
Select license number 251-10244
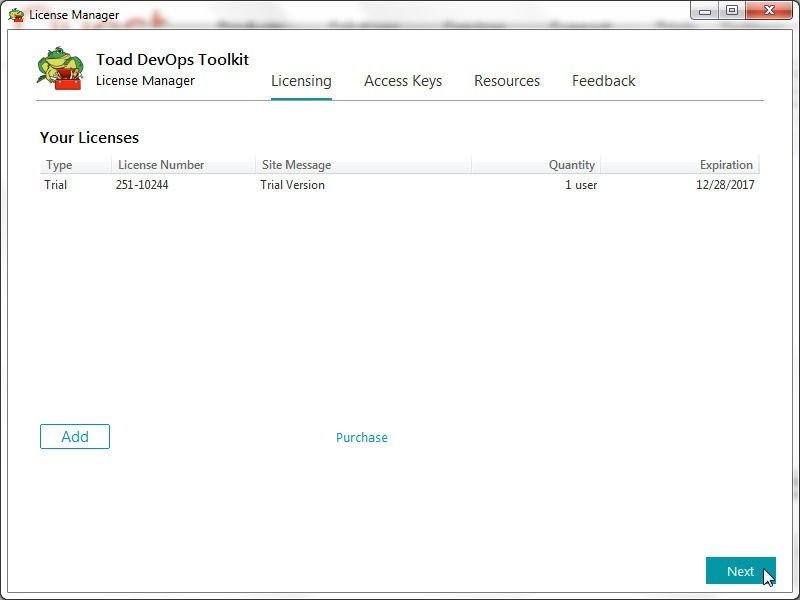pos(142,185)
